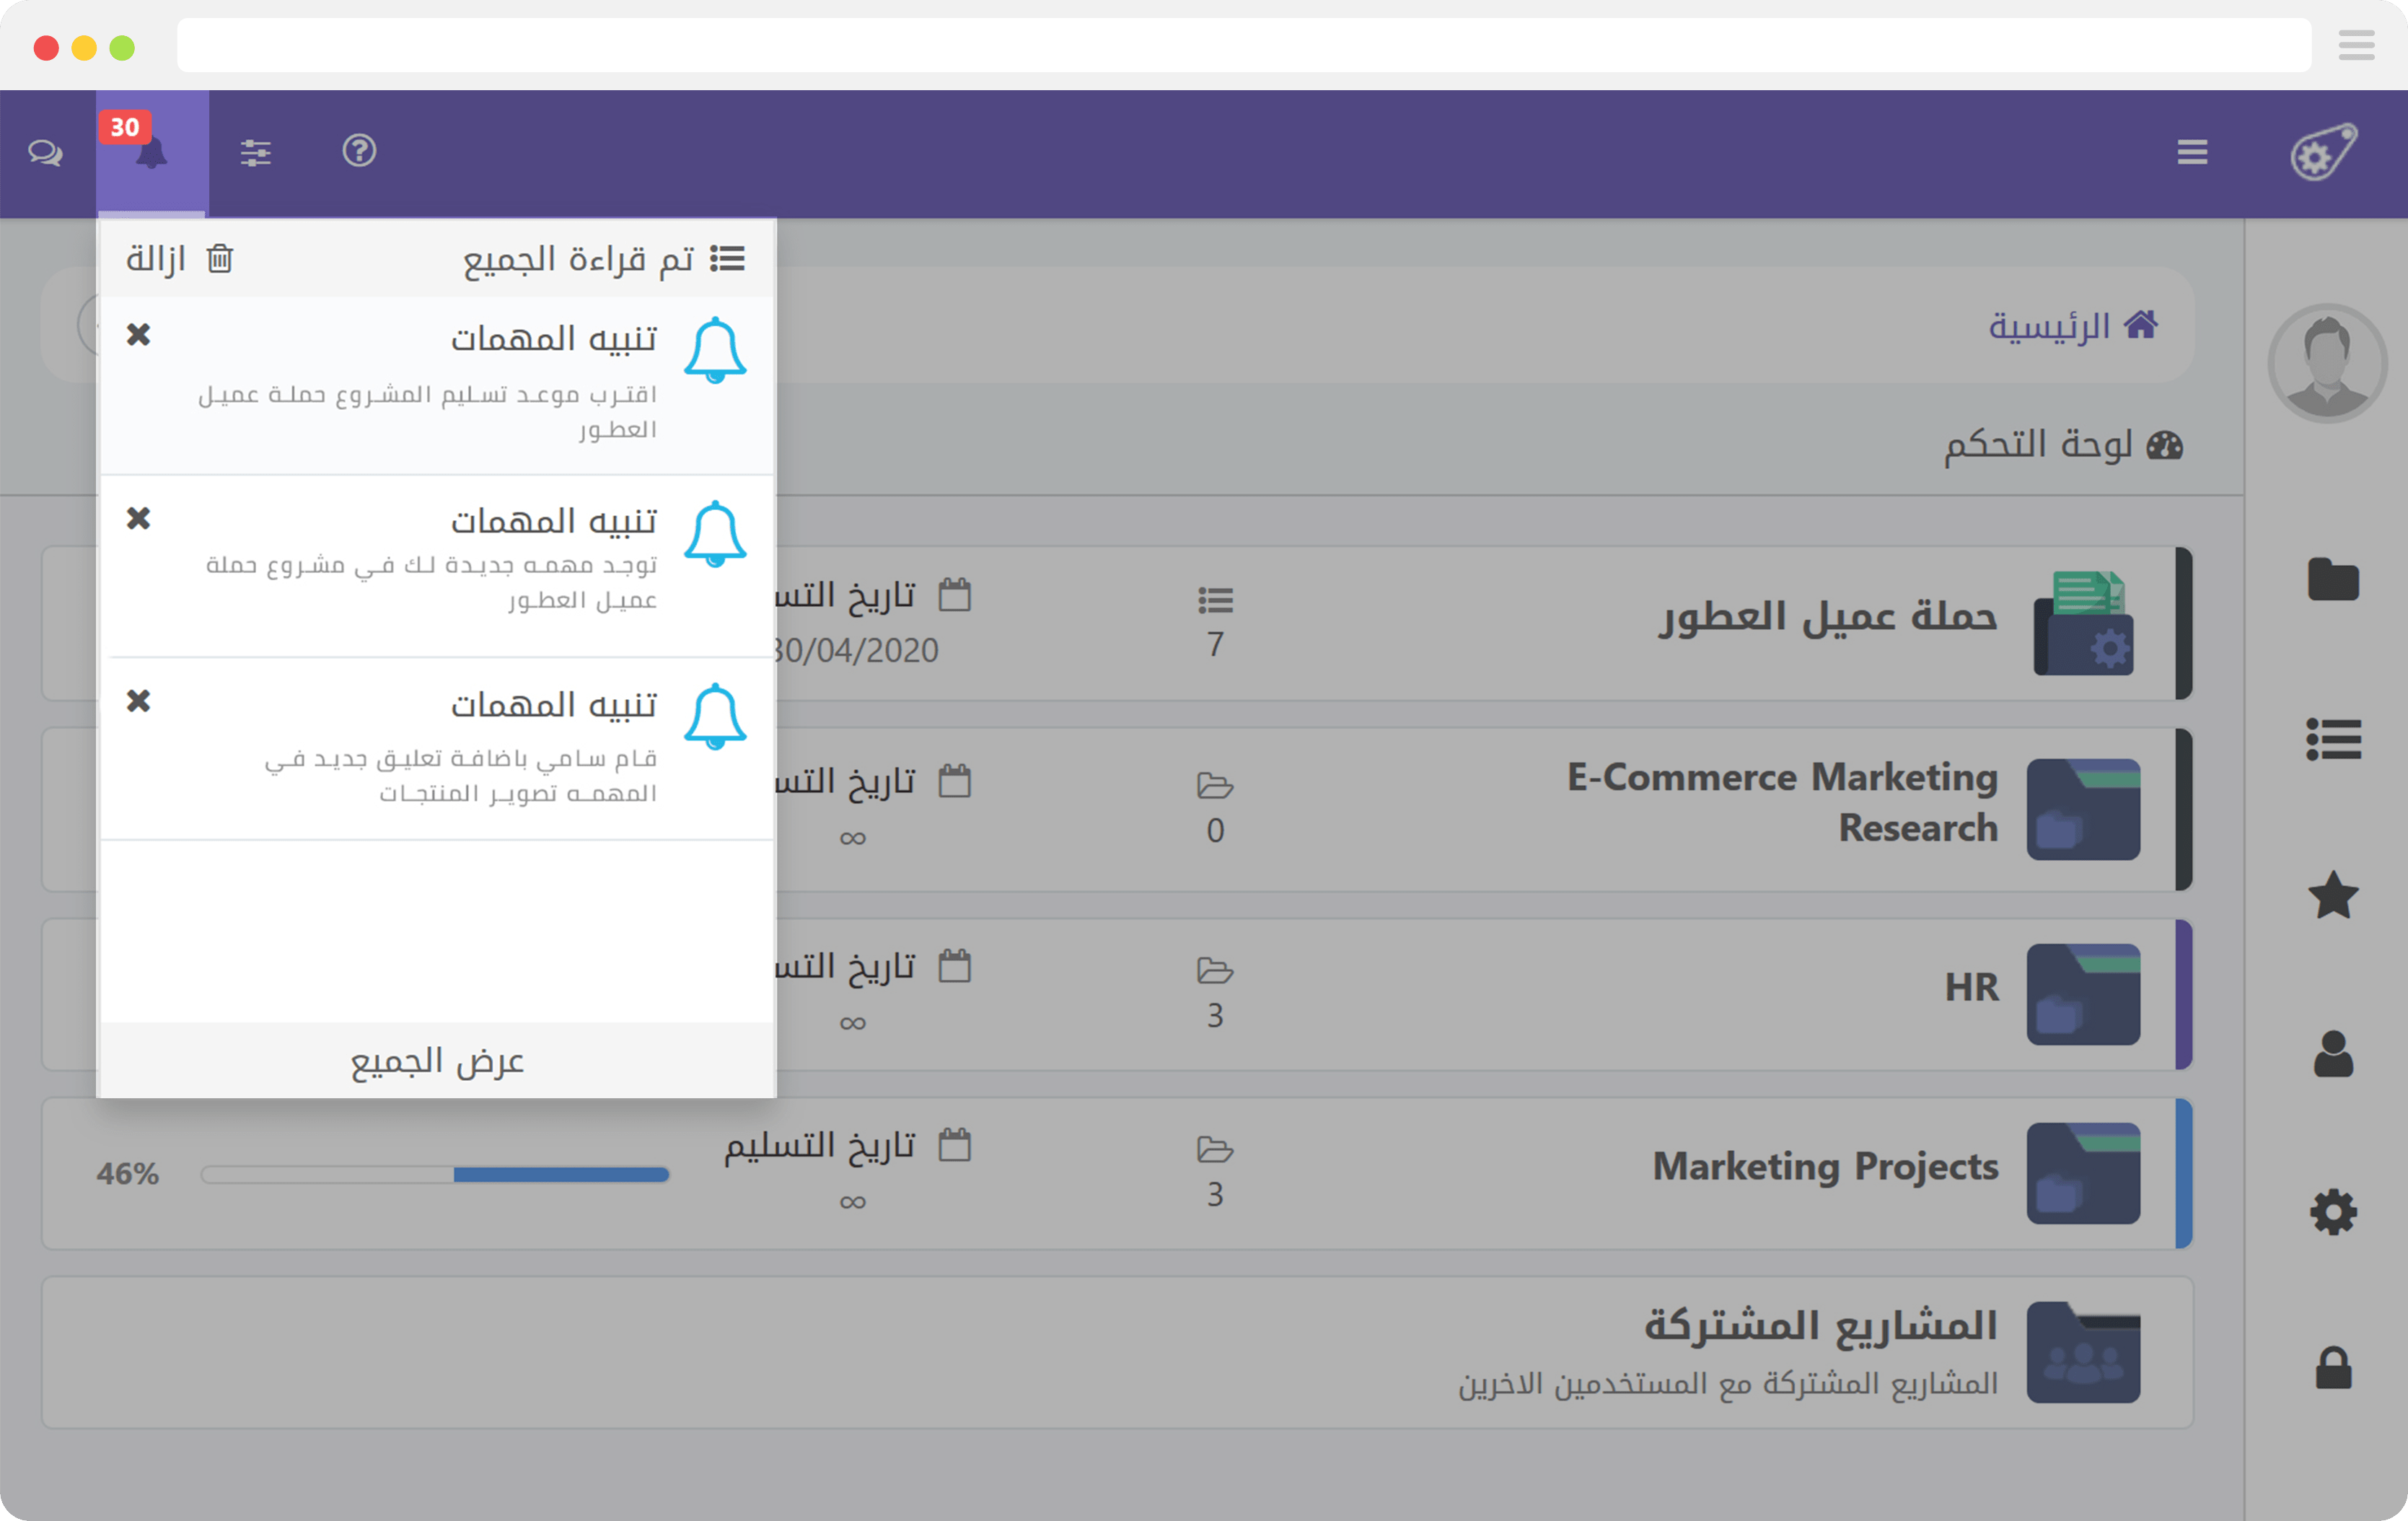The image size is (2408, 1521).
Task: Click ازالة to clear notifications
Action: (x=180, y=259)
